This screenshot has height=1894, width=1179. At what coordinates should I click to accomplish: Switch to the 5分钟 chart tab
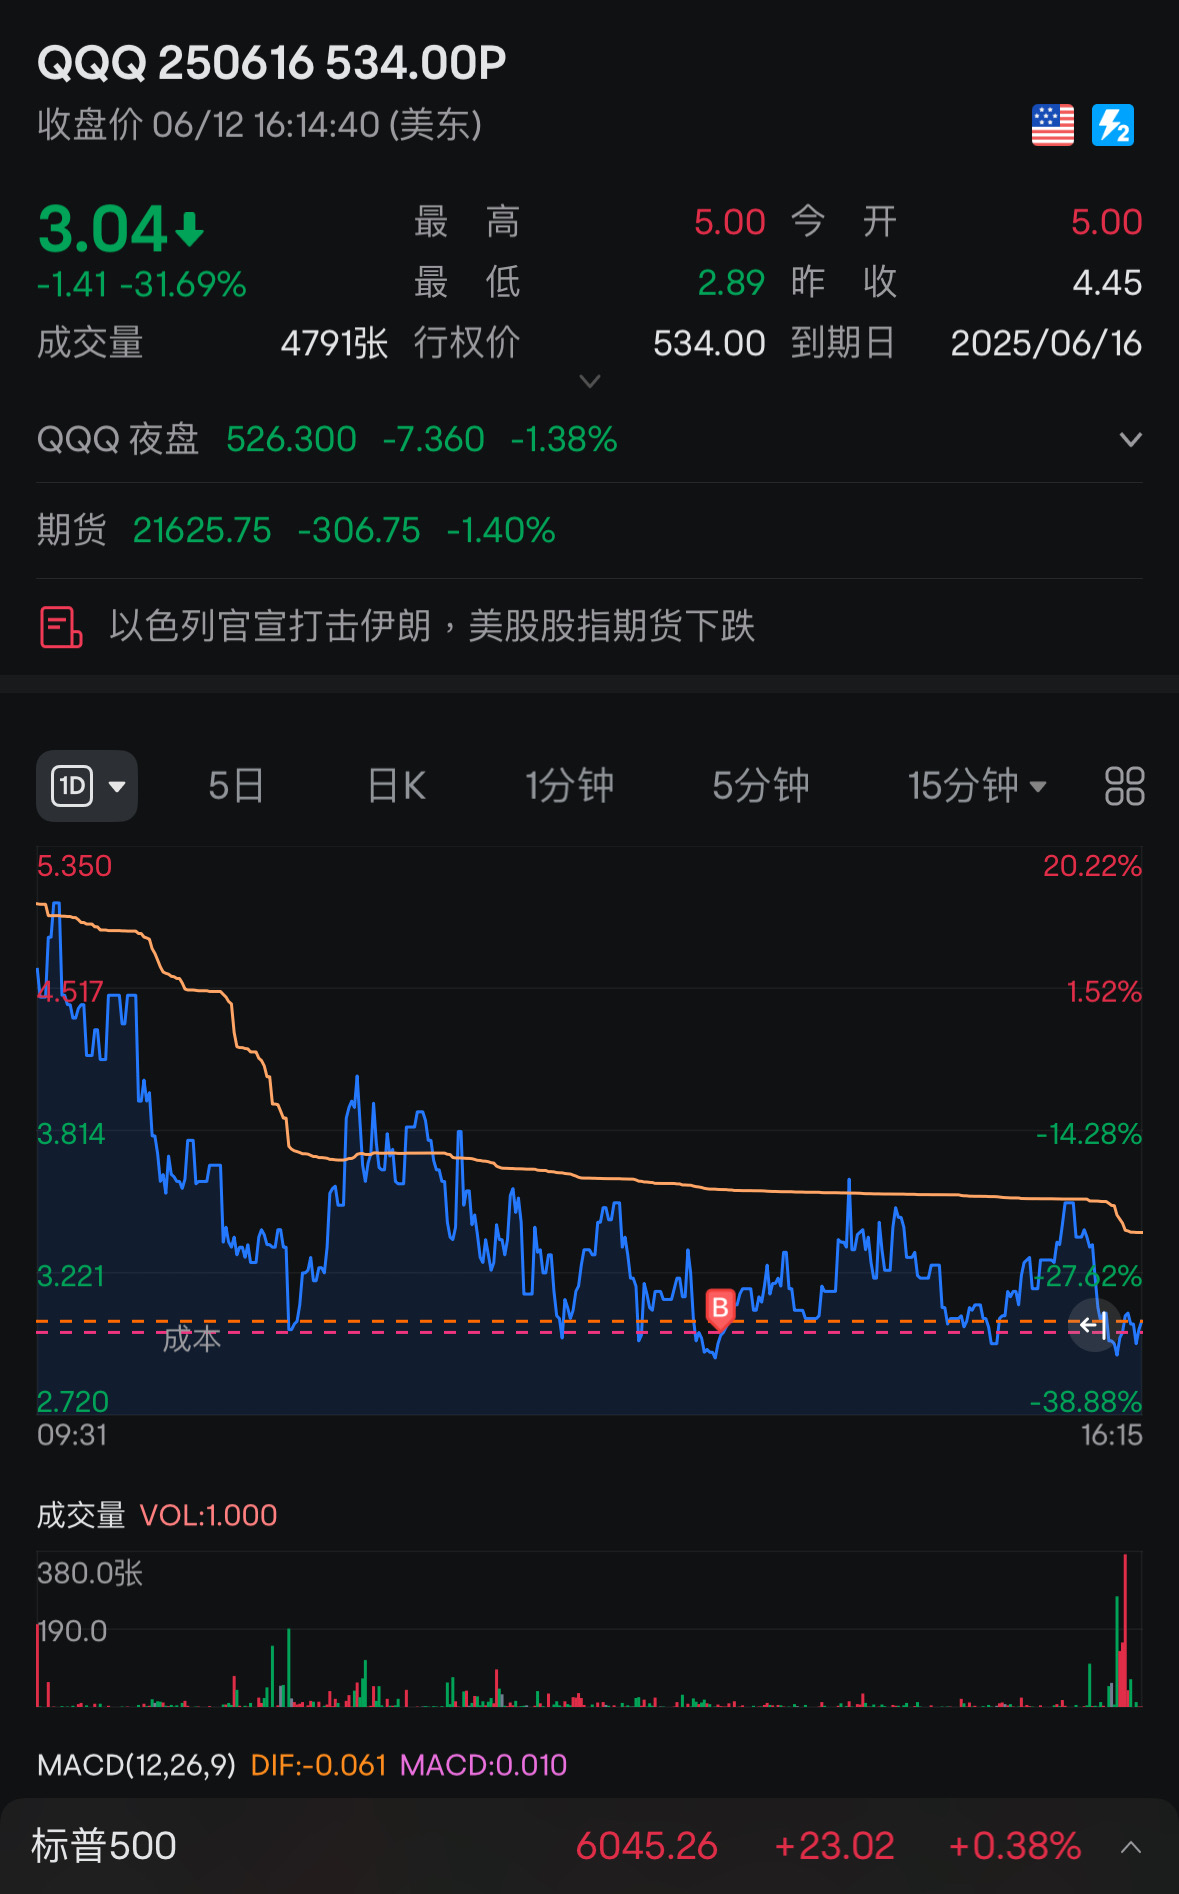point(761,786)
